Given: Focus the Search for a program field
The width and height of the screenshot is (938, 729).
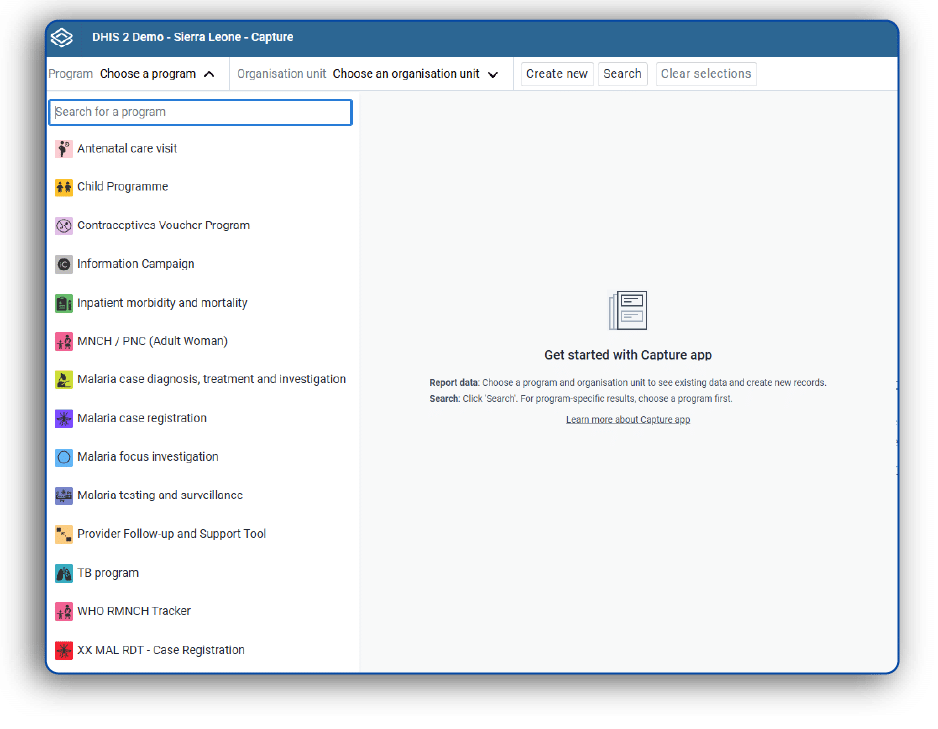Looking at the screenshot, I should click(200, 112).
